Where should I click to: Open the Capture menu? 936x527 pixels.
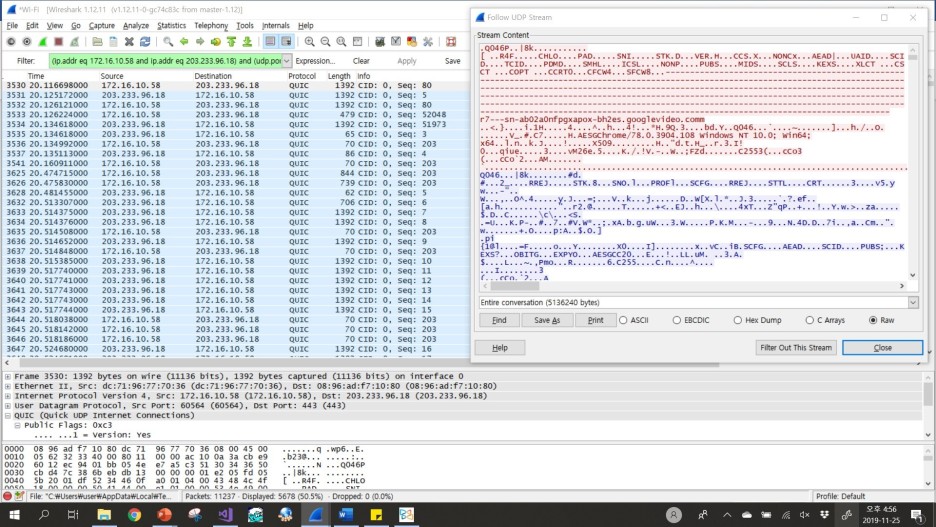coord(101,26)
